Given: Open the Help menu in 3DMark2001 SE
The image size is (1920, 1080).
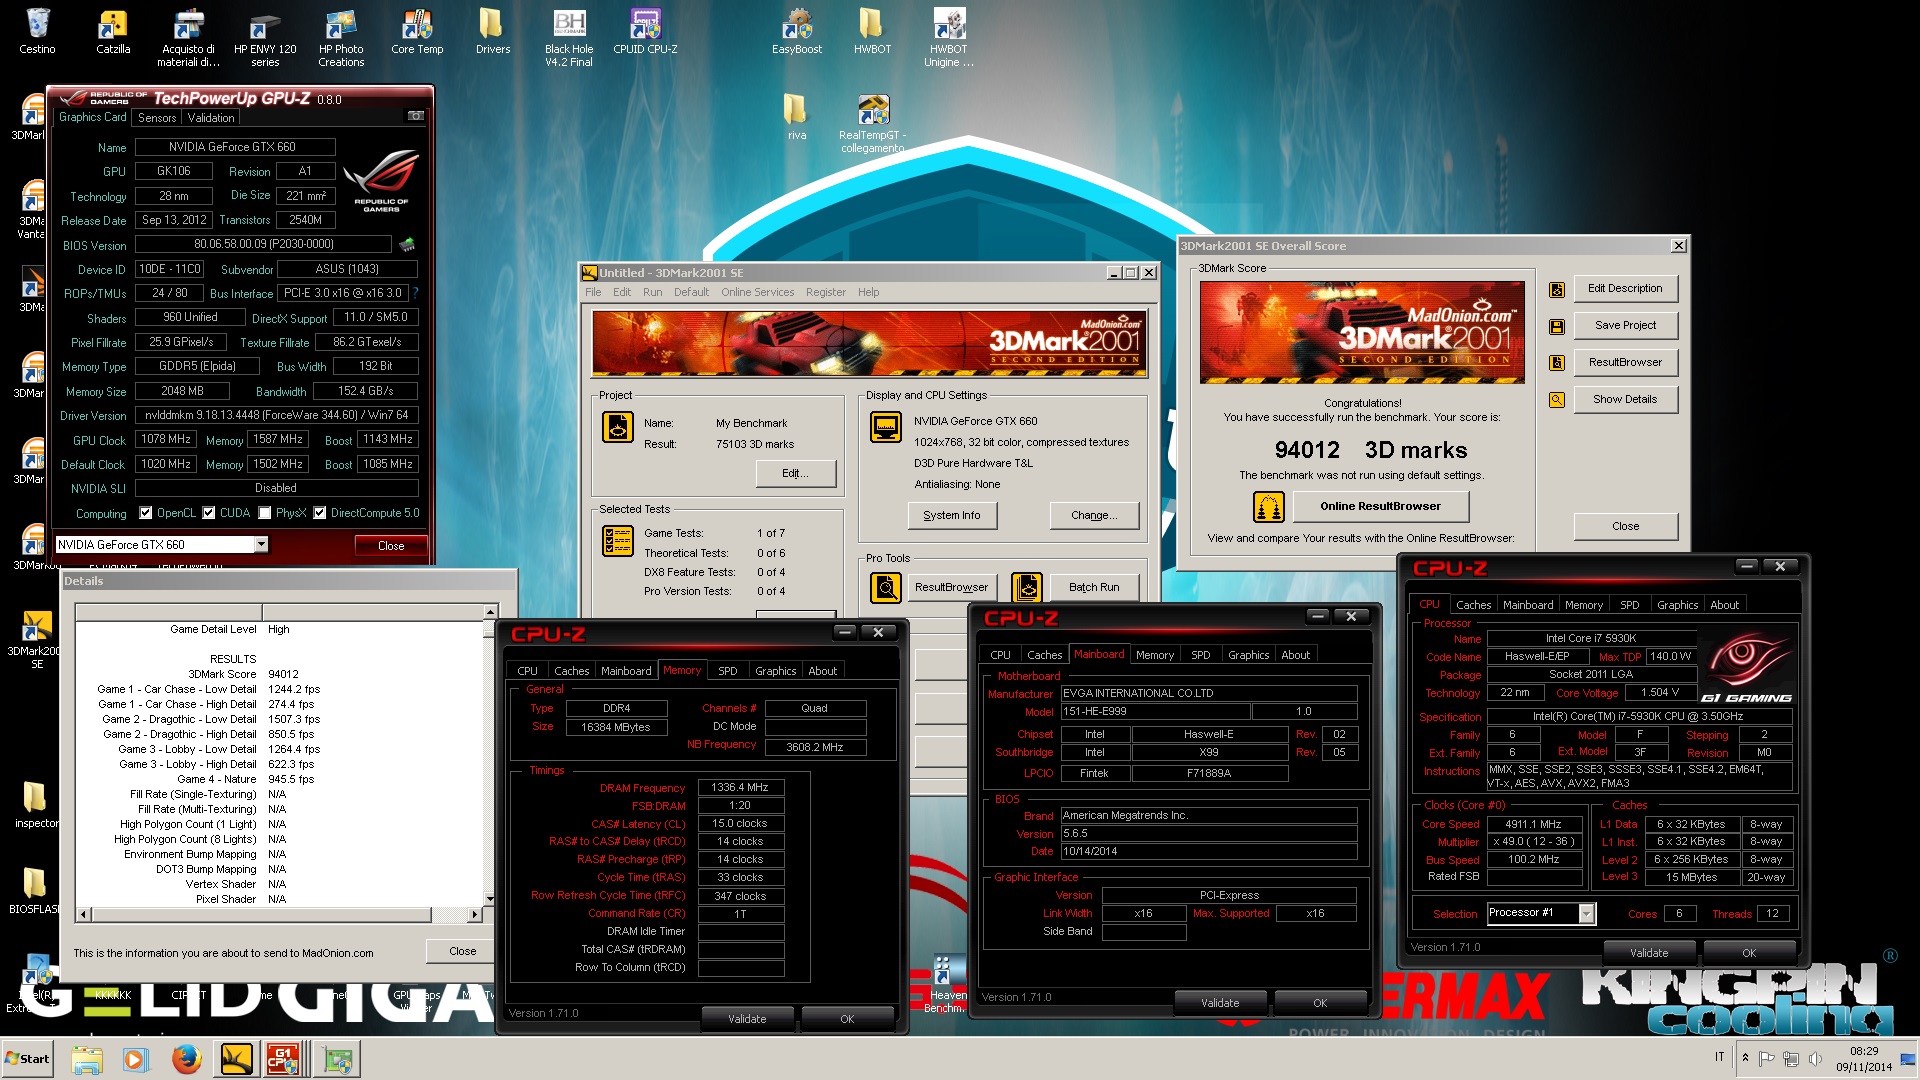Looking at the screenshot, I should tap(868, 292).
